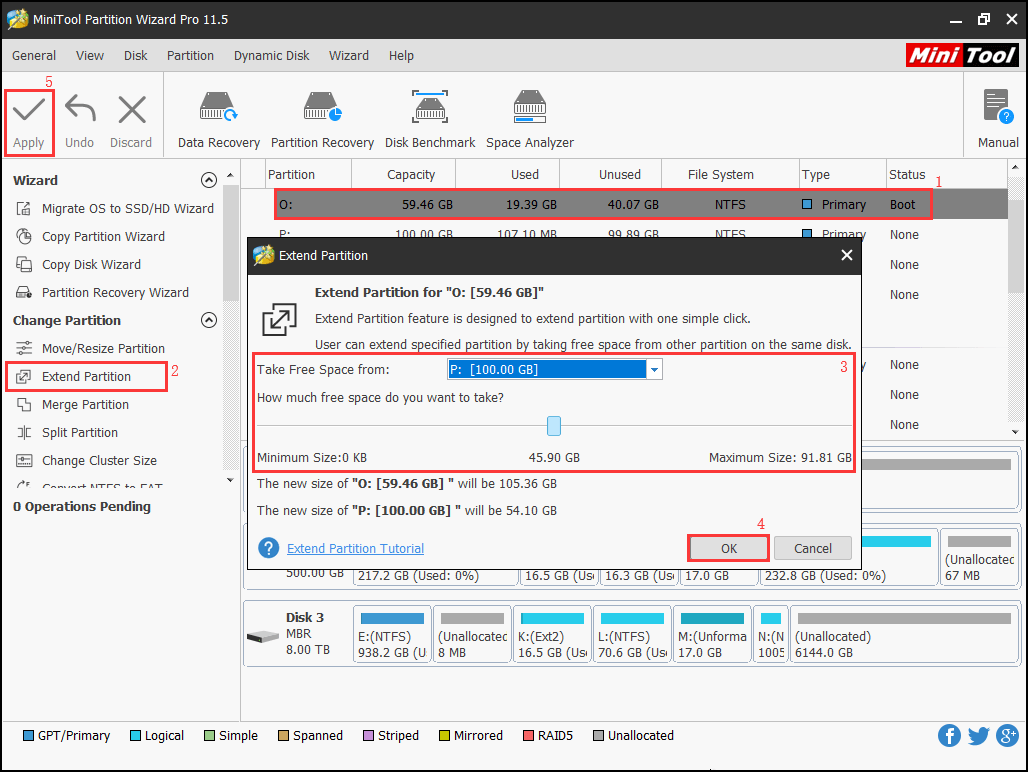
Task: Collapse the Change Partition section
Action: (x=208, y=320)
